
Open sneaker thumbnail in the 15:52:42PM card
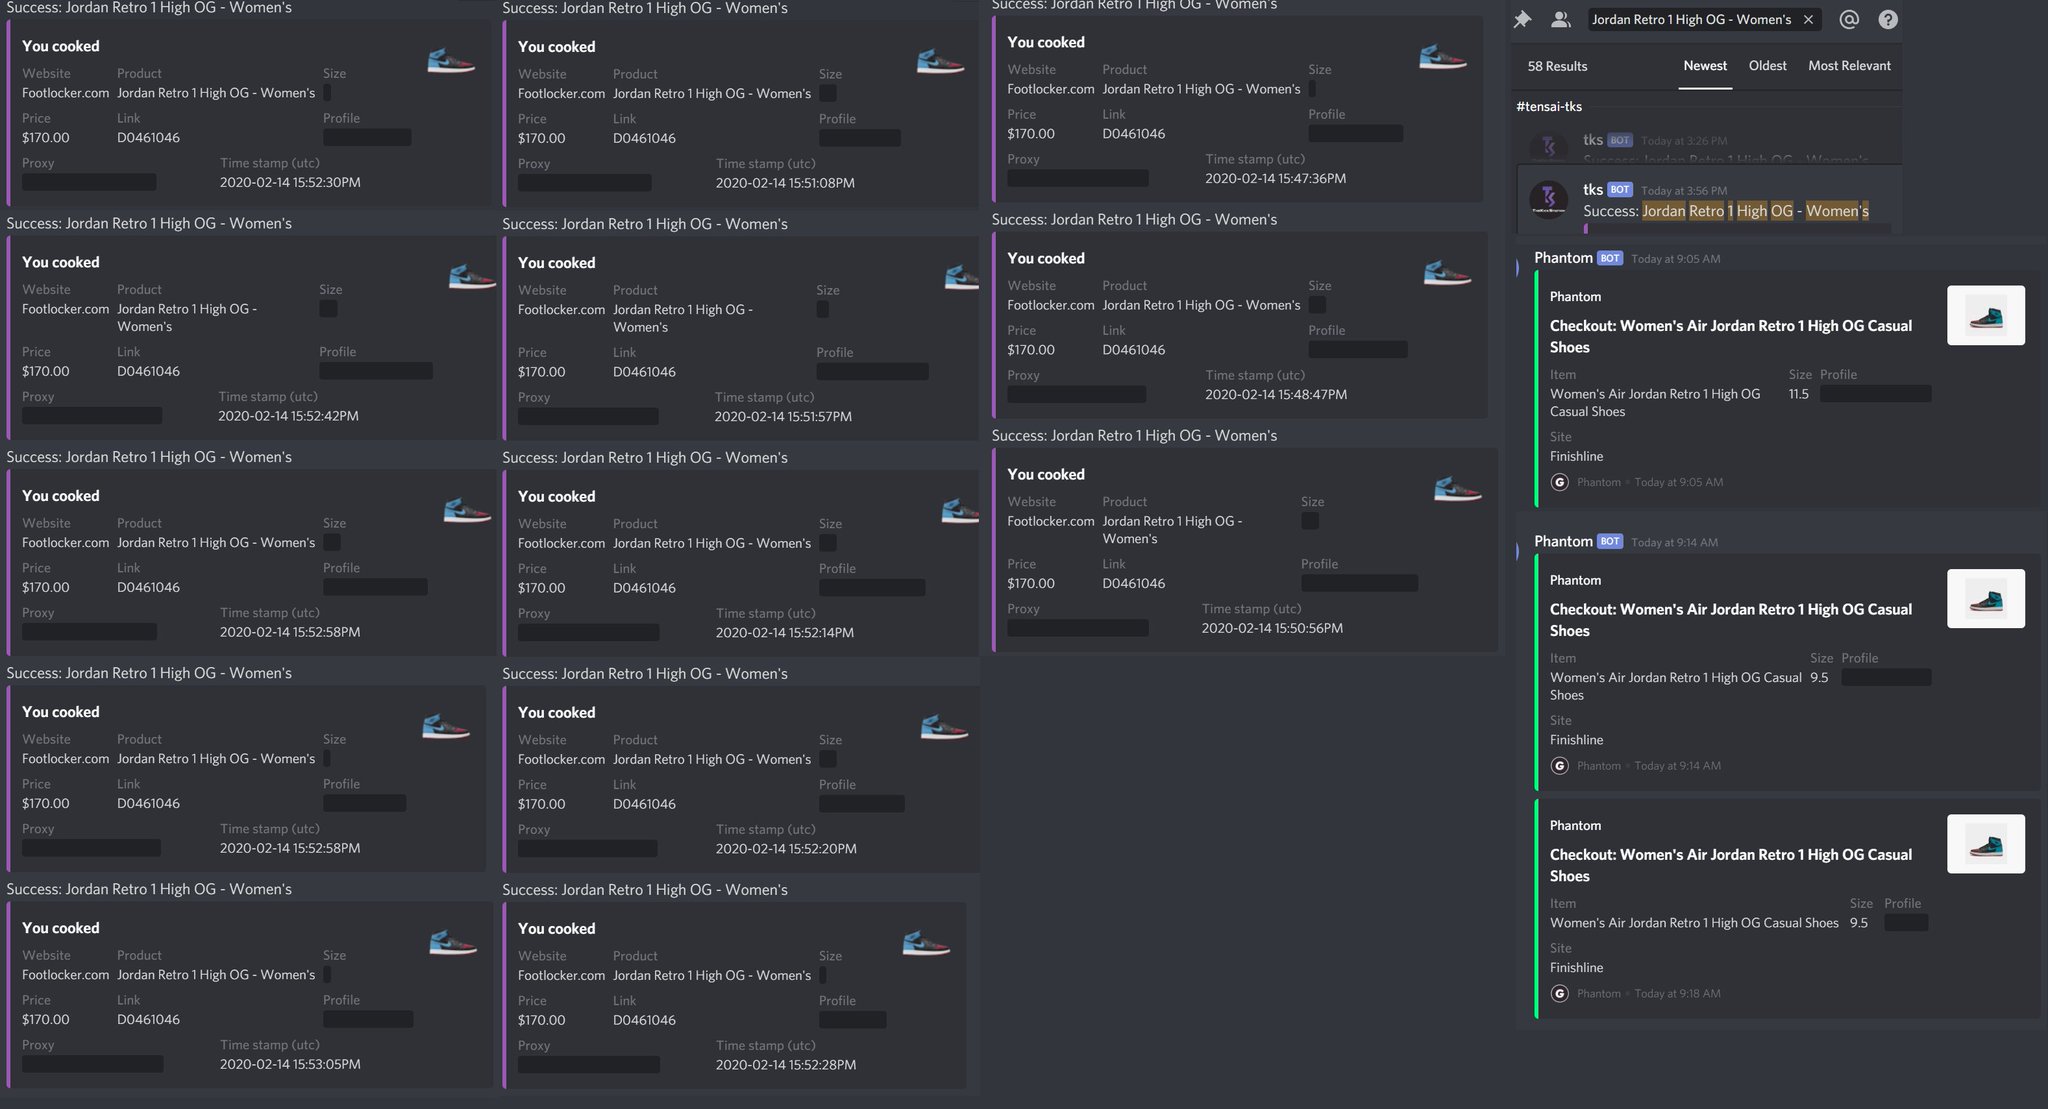pyautogui.click(x=472, y=276)
